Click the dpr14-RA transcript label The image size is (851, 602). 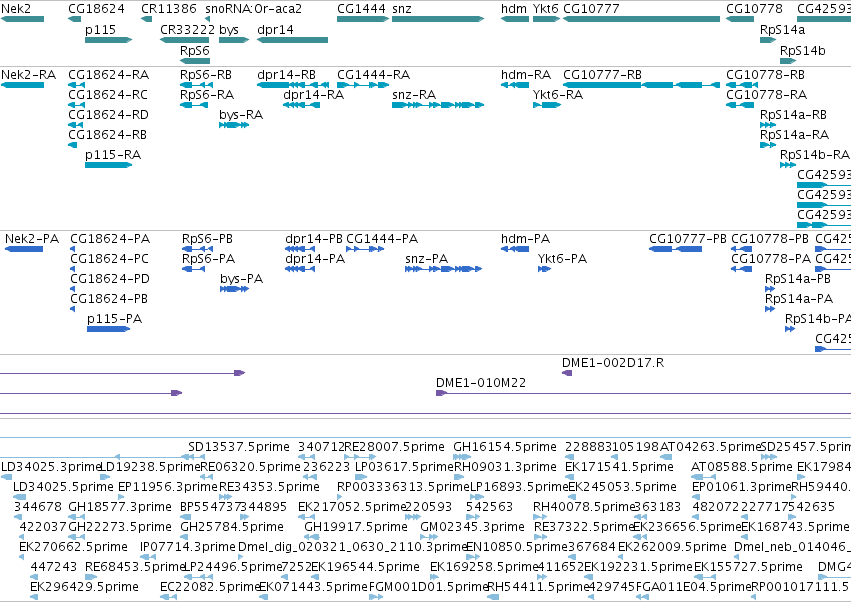[314, 94]
